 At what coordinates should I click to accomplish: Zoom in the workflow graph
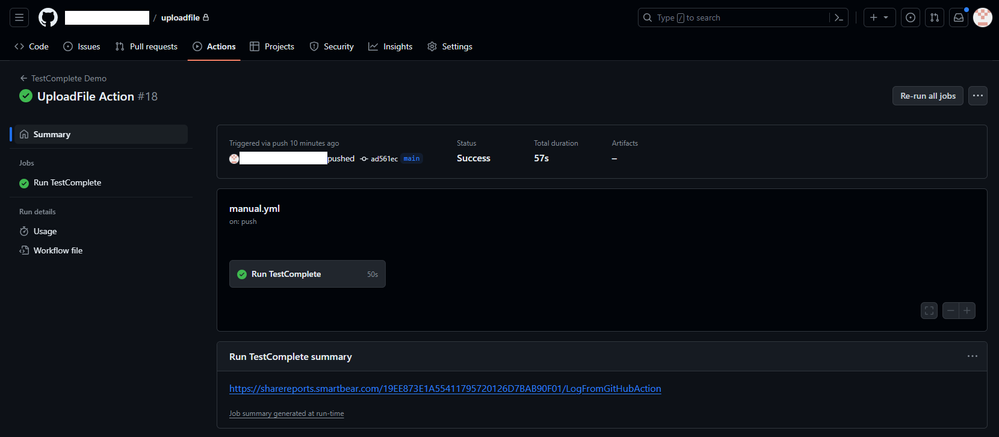pyautogui.click(x=967, y=311)
